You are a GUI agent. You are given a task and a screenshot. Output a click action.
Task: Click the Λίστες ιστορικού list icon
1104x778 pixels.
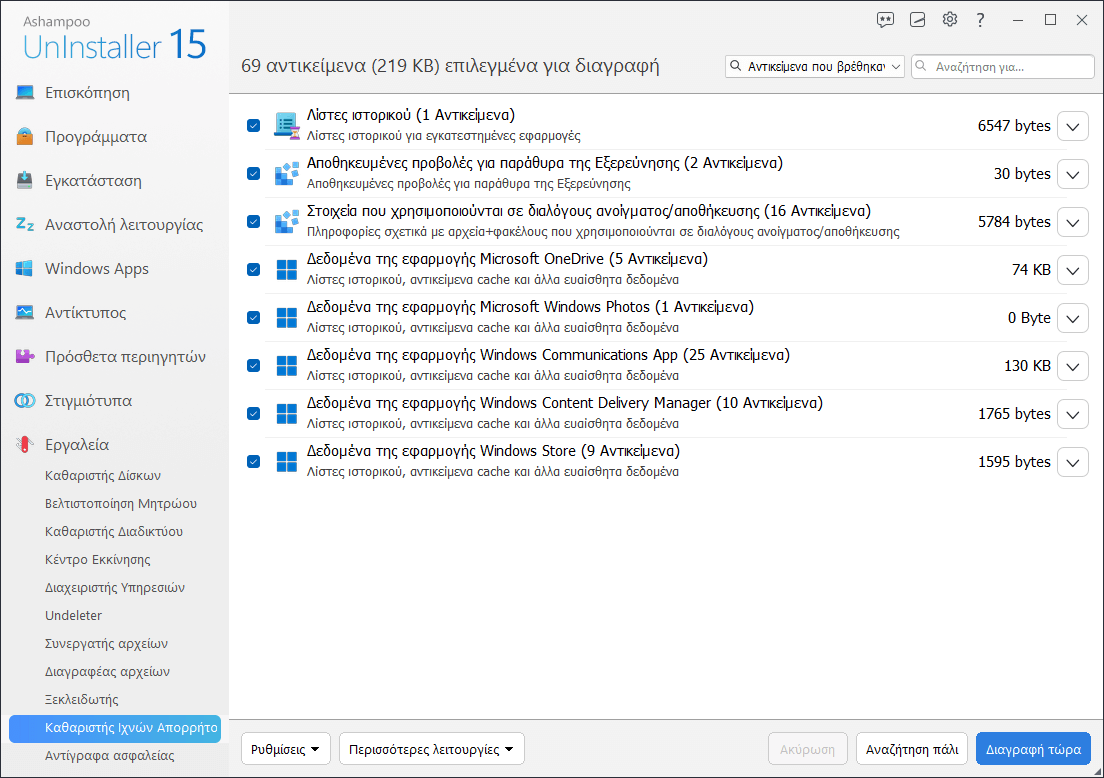[287, 125]
